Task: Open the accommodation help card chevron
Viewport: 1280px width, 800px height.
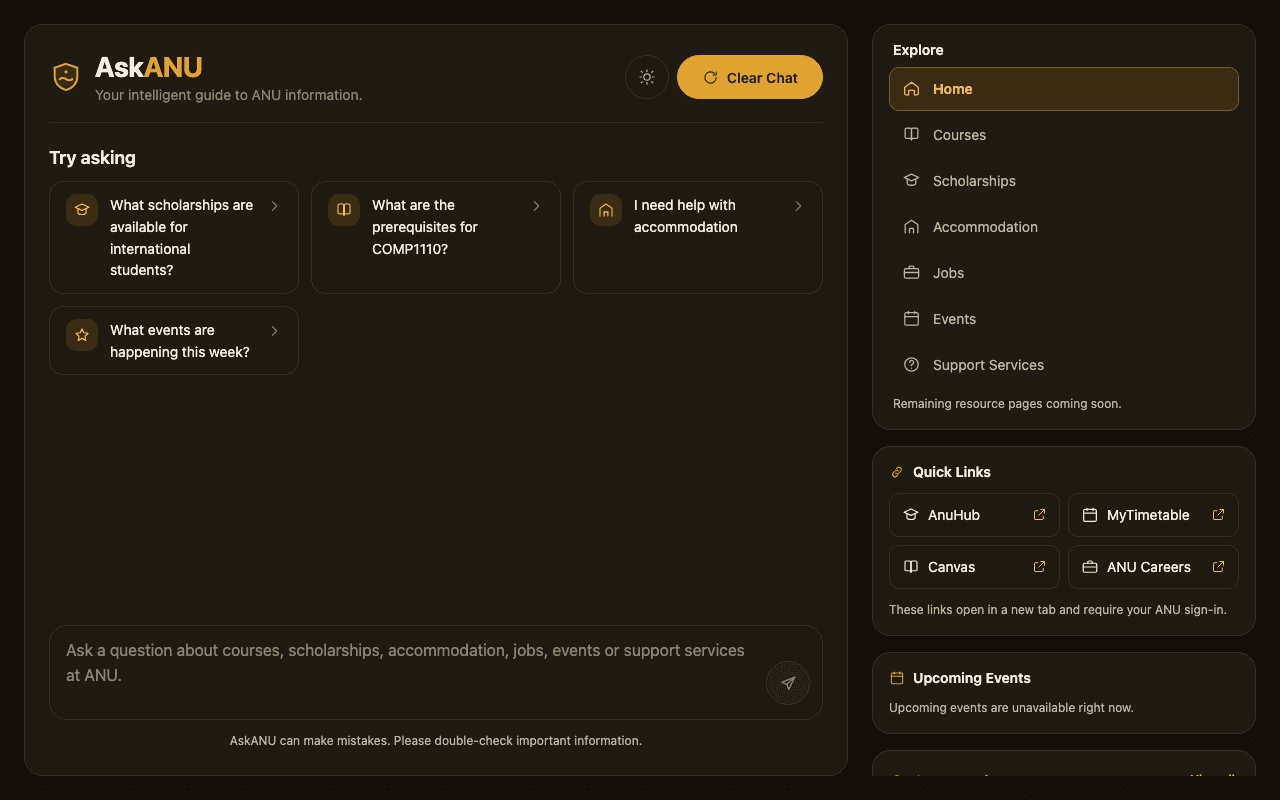Action: pyautogui.click(x=798, y=206)
